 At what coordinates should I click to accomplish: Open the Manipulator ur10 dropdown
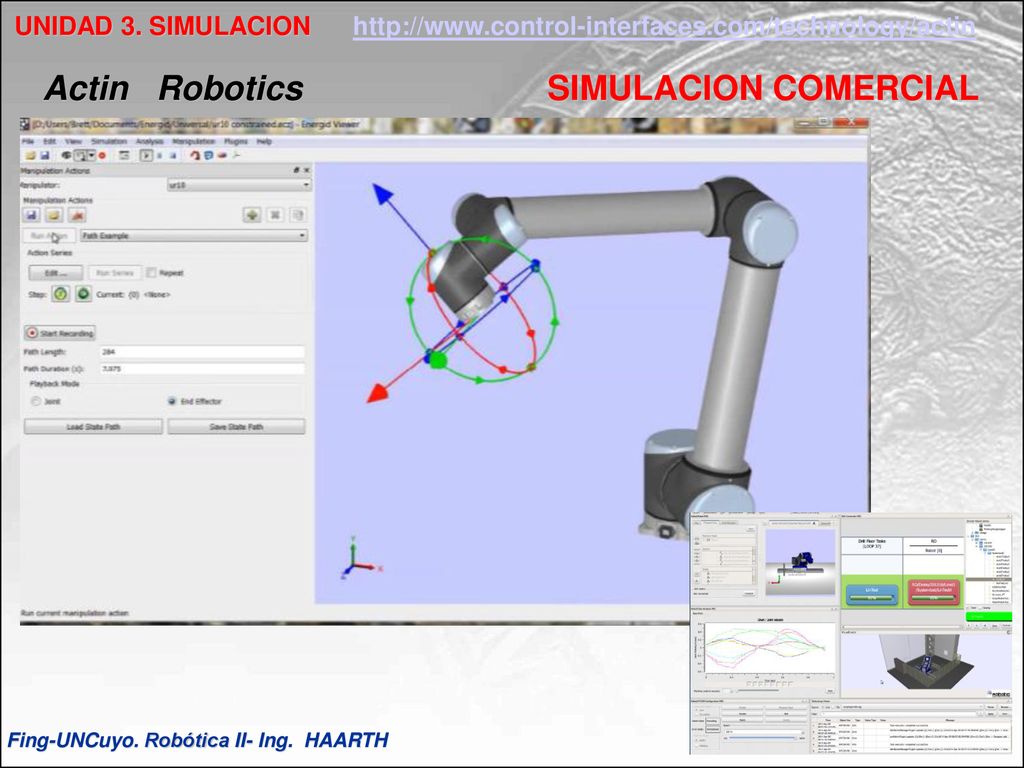click(239, 185)
